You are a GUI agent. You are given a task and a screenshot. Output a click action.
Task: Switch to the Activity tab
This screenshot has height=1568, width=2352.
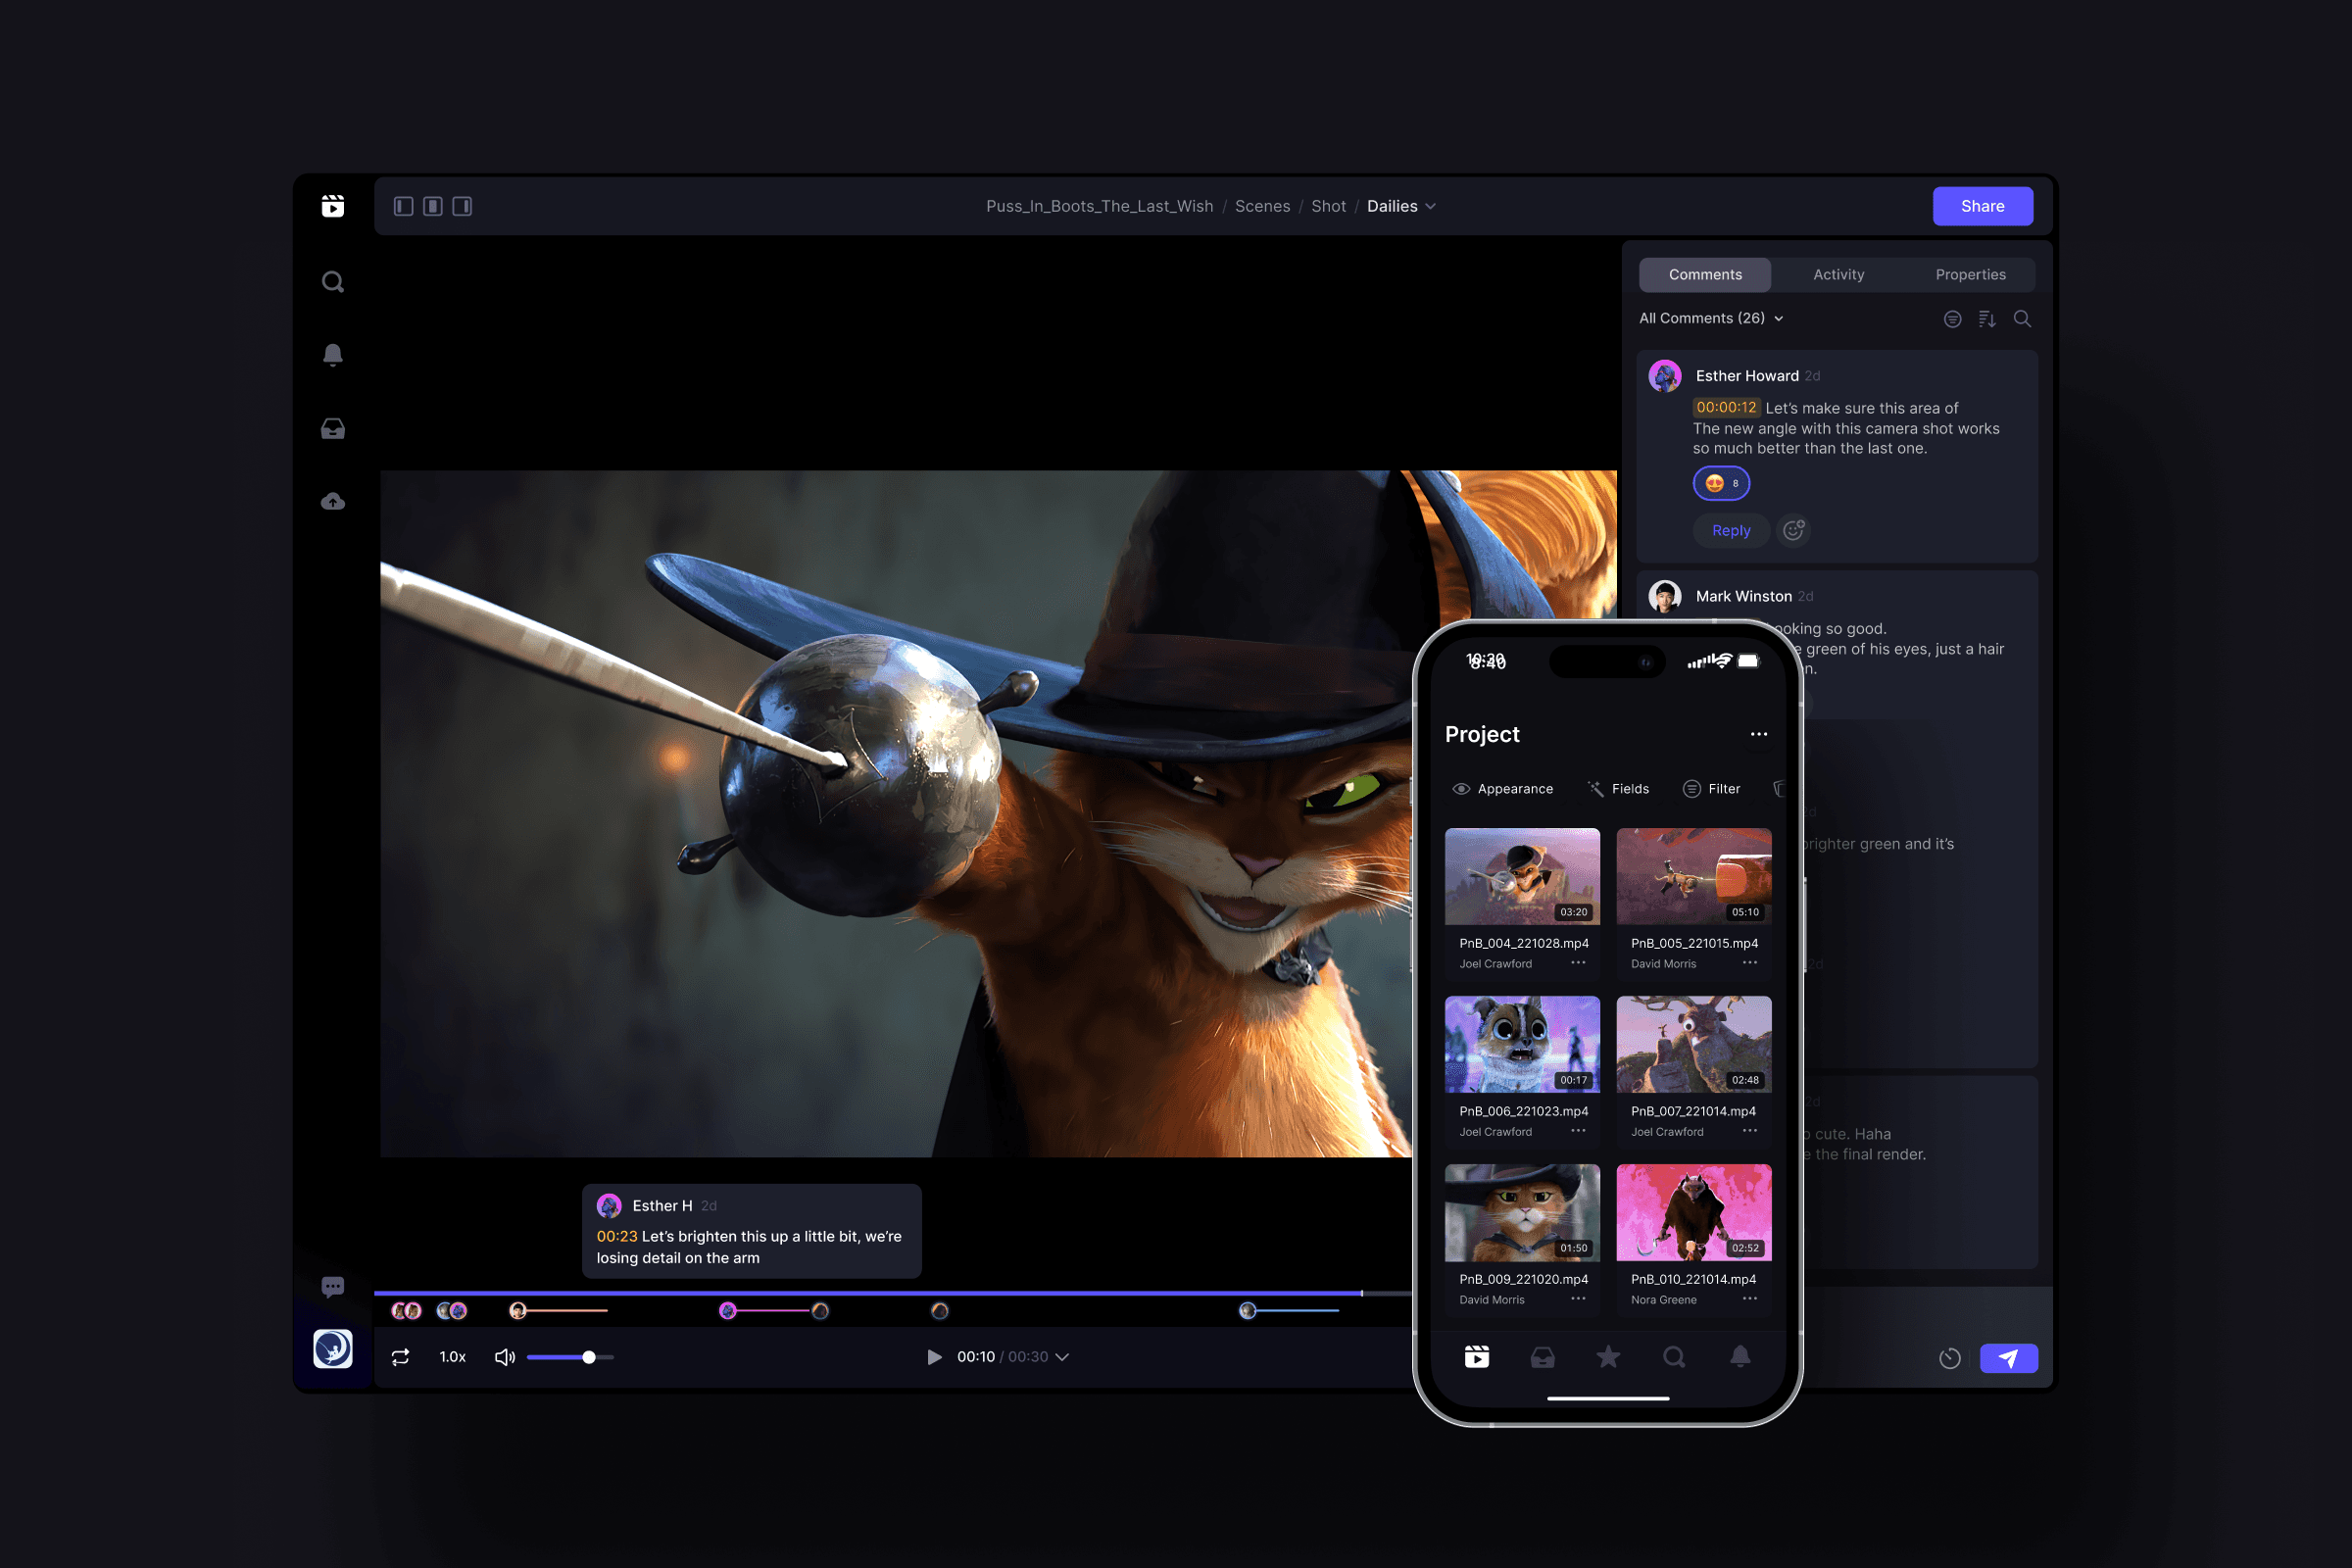point(1838,274)
